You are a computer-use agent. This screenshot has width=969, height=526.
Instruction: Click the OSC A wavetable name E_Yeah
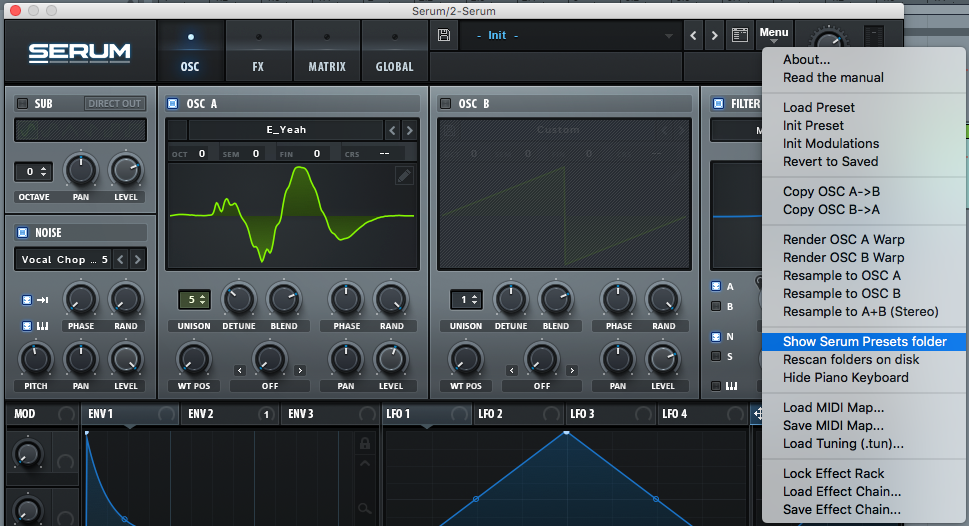pos(286,130)
